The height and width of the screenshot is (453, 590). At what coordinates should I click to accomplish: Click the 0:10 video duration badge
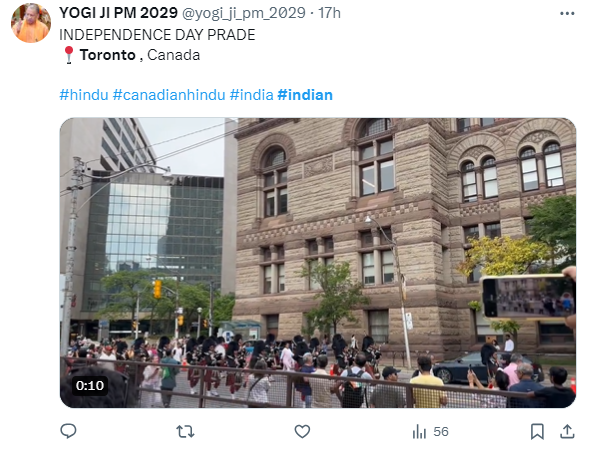[x=90, y=386]
